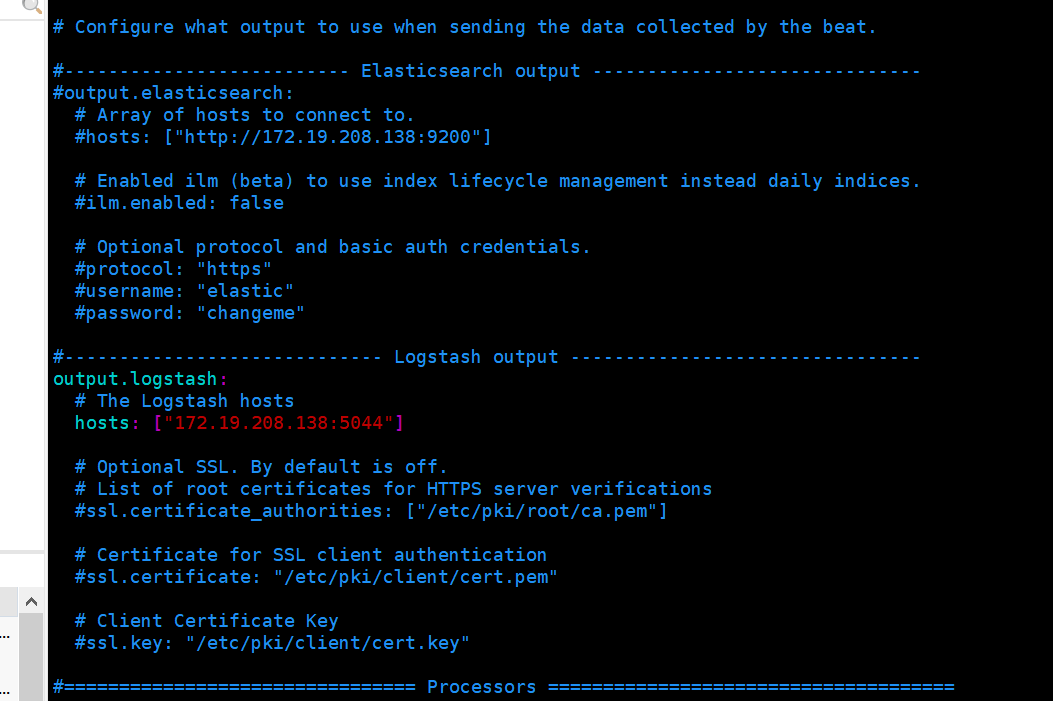The height and width of the screenshot is (701, 1053).
Task: Click the scroll up arrow in left panel
Action: coord(30,602)
